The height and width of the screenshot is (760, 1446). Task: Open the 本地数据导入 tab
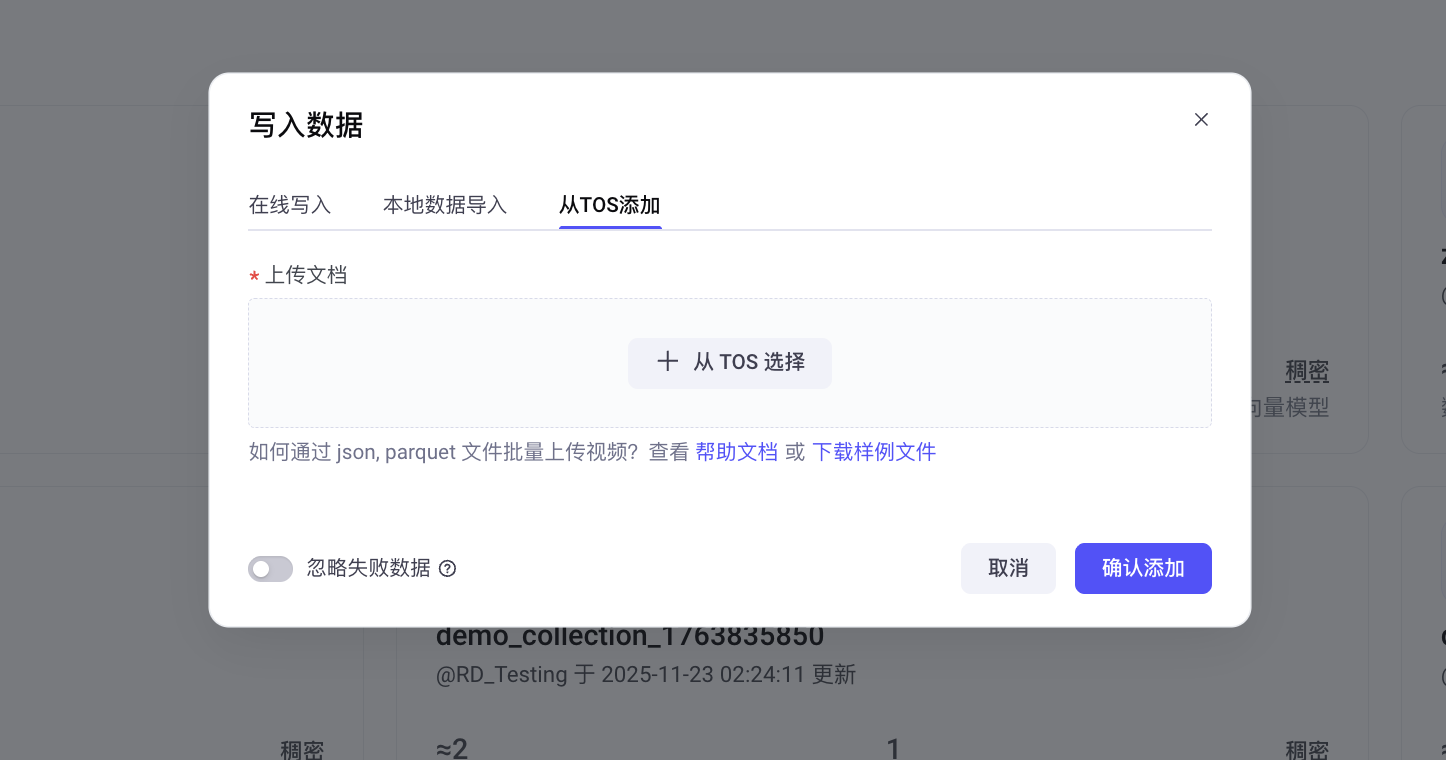tap(445, 205)
